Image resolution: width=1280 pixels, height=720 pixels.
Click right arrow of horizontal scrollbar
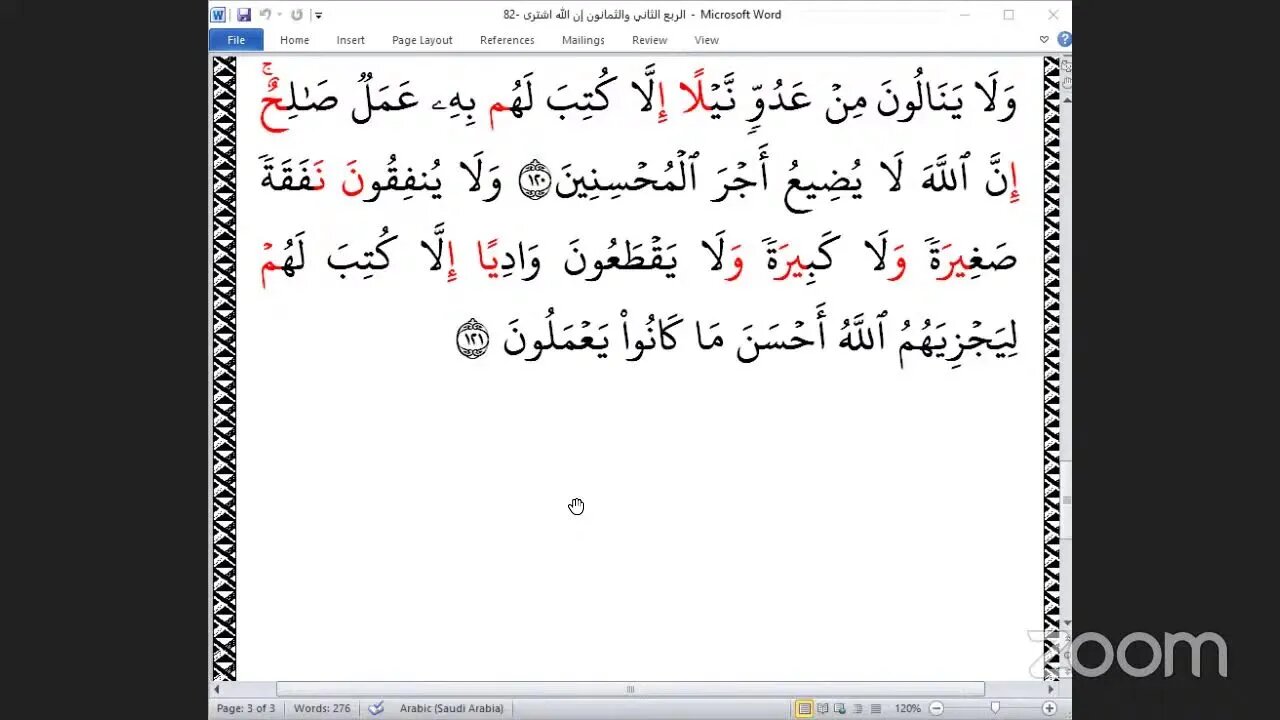1051,689
